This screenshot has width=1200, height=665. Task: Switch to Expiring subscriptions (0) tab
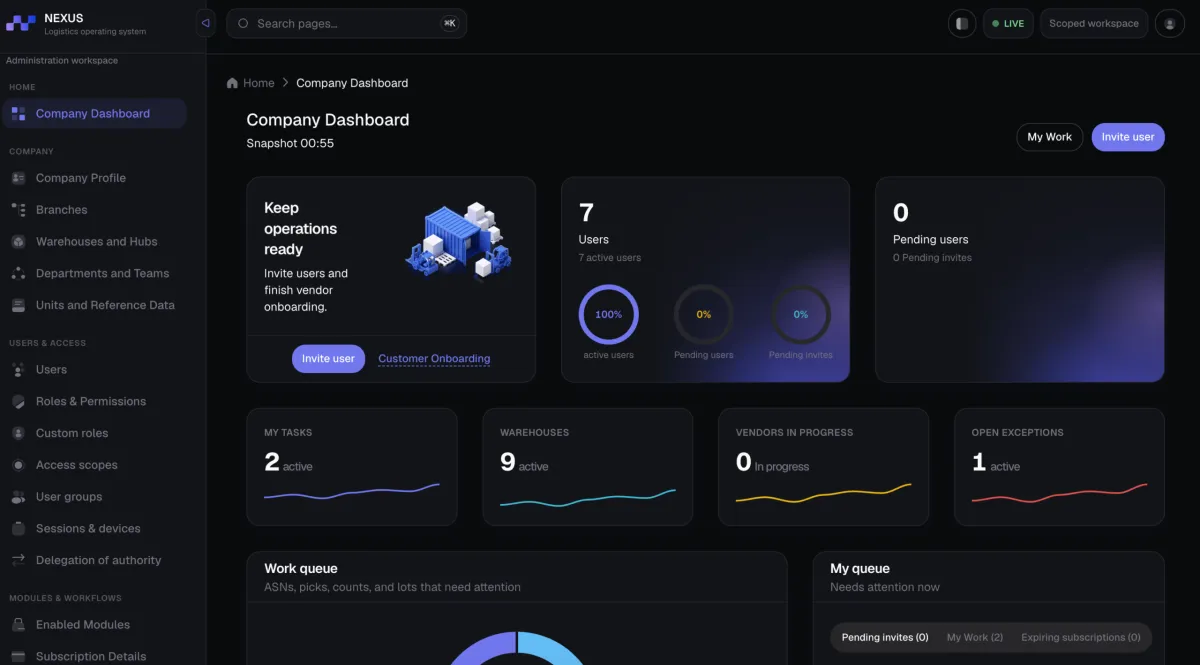1081,637
